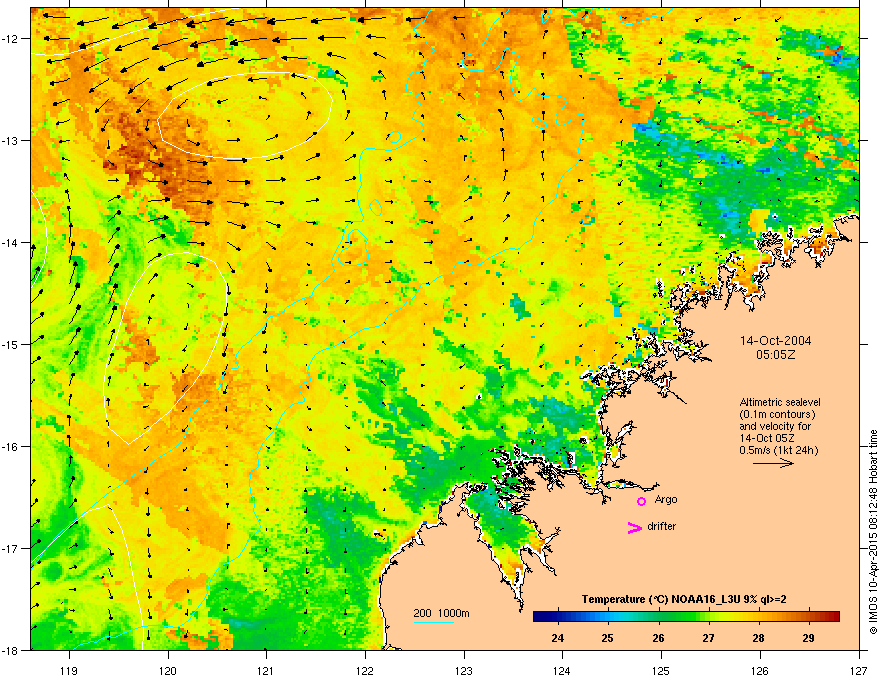Click the magenta drifter arrowhead symbol
The height and width of the screenshot is (680, 880).
coord(635,527)
